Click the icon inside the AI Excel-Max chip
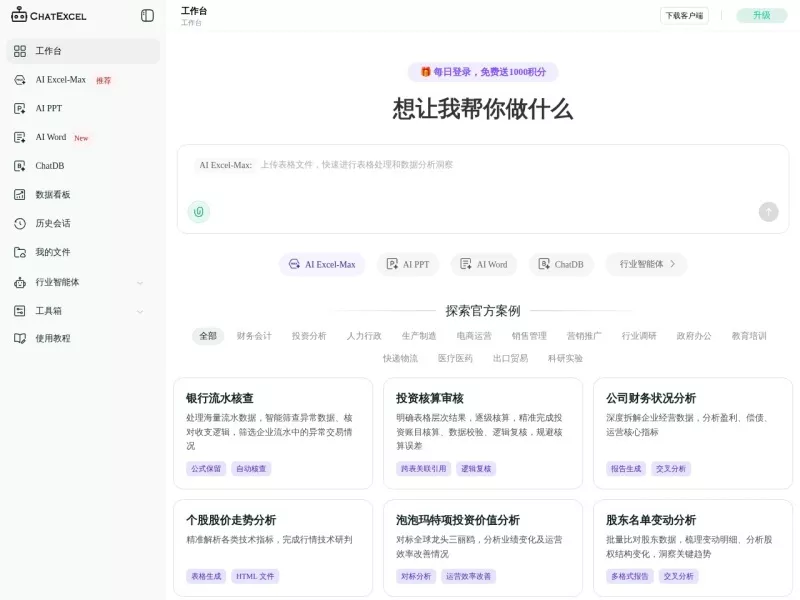The image size is (800, 600). pos(294,264)
